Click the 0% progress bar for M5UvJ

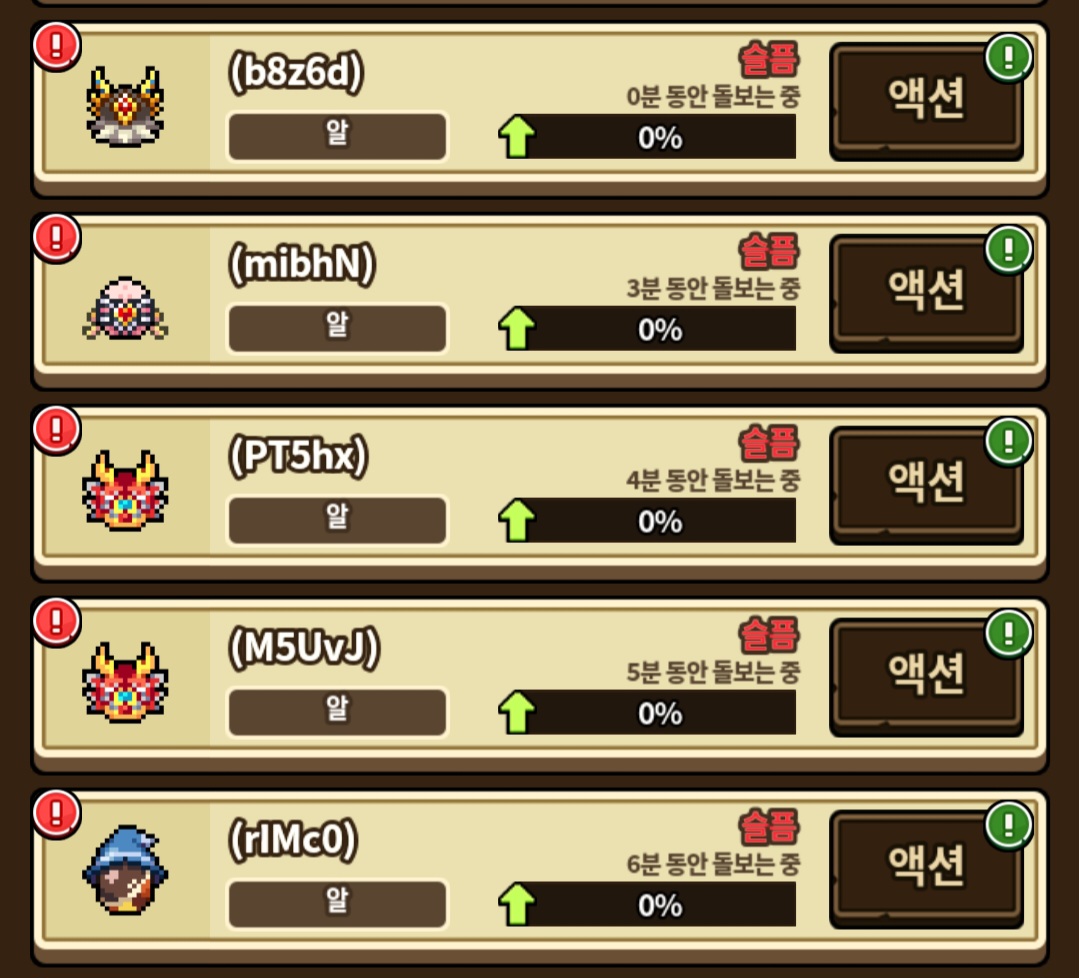(659, 713)
